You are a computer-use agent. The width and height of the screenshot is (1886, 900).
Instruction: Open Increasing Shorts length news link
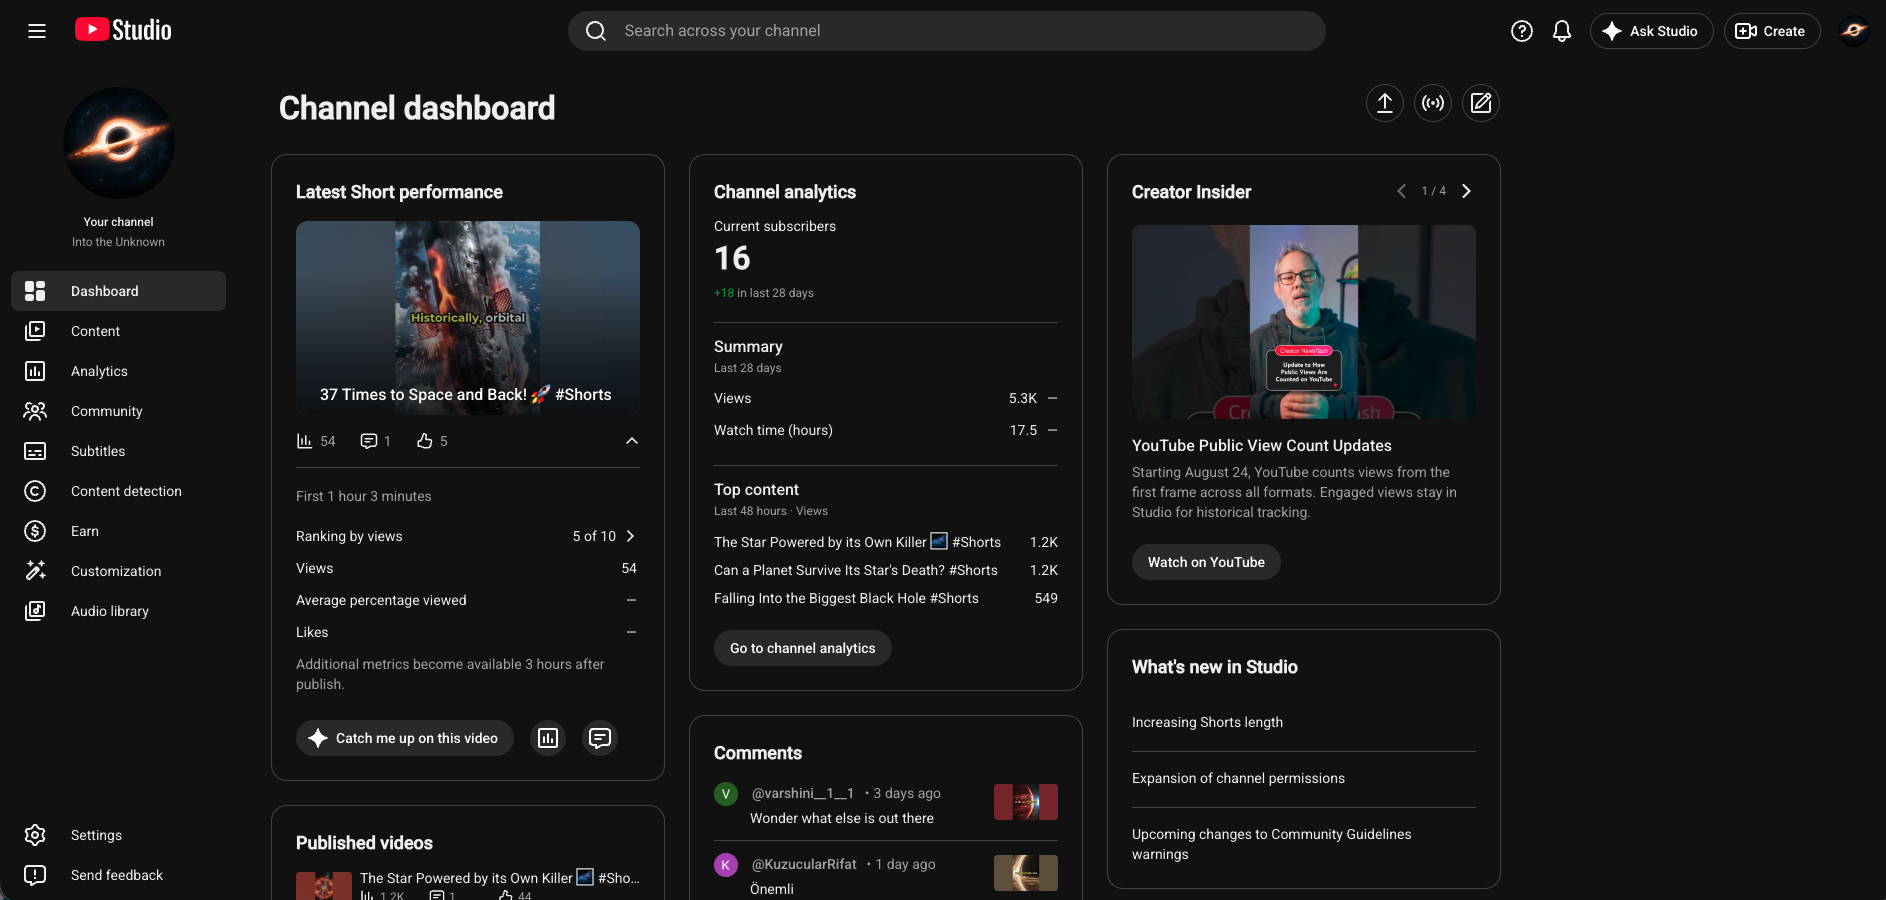tap(1207, 722)
